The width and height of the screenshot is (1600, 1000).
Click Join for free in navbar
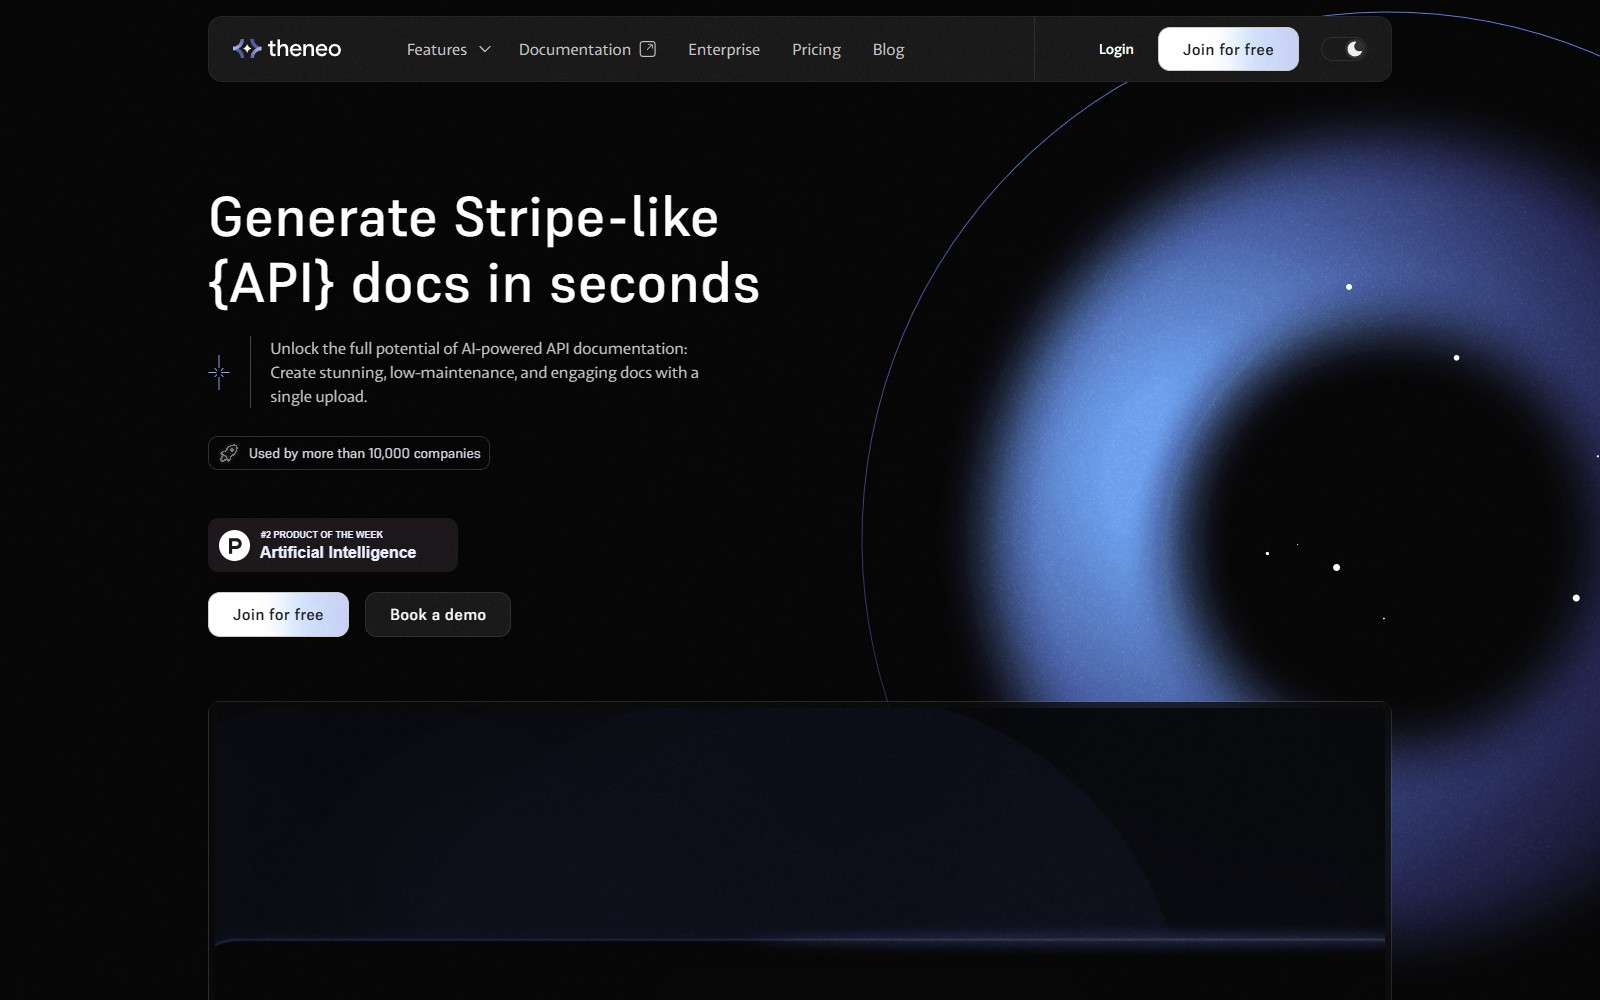tap(1228, 49)
